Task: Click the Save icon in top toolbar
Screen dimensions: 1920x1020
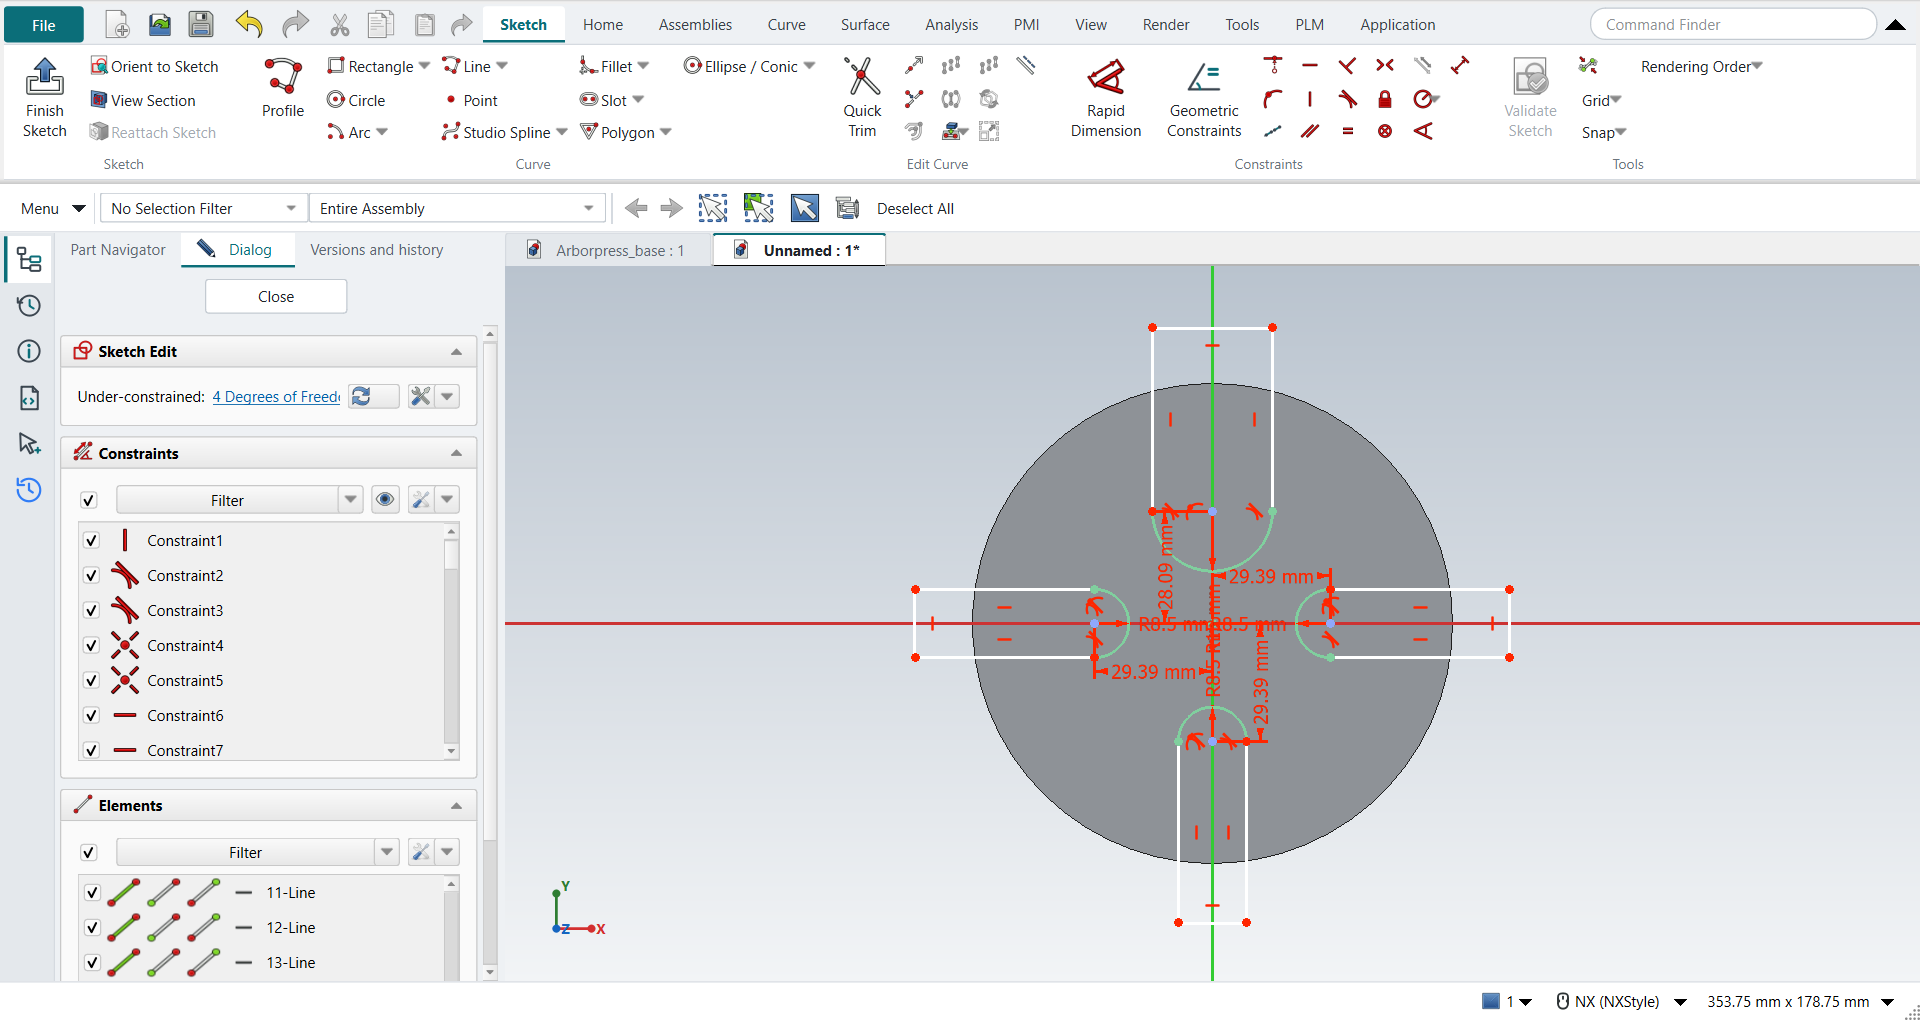Action: coord(201,24)
